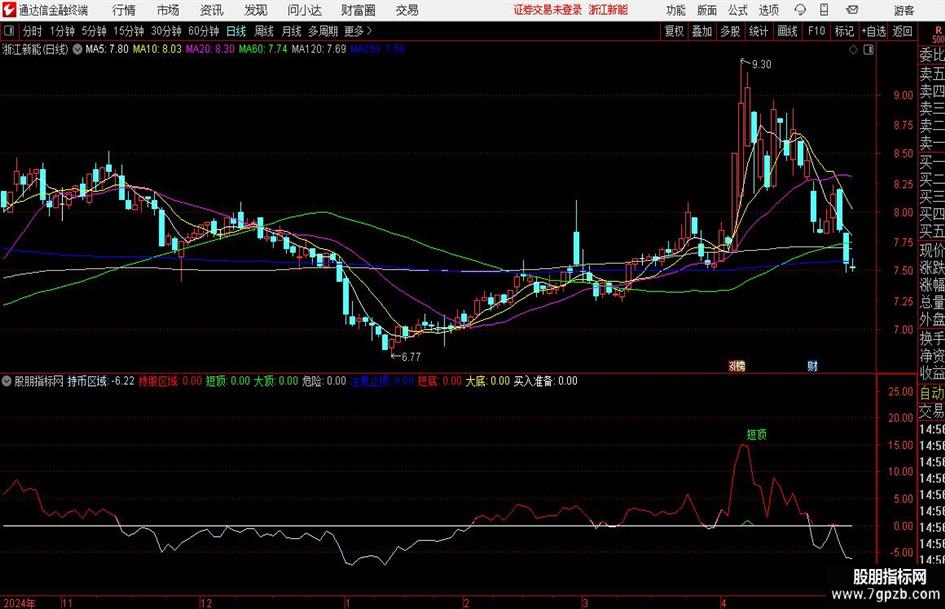Click the 财 financial event marker
945x609 pixels.
pos(813,365)
